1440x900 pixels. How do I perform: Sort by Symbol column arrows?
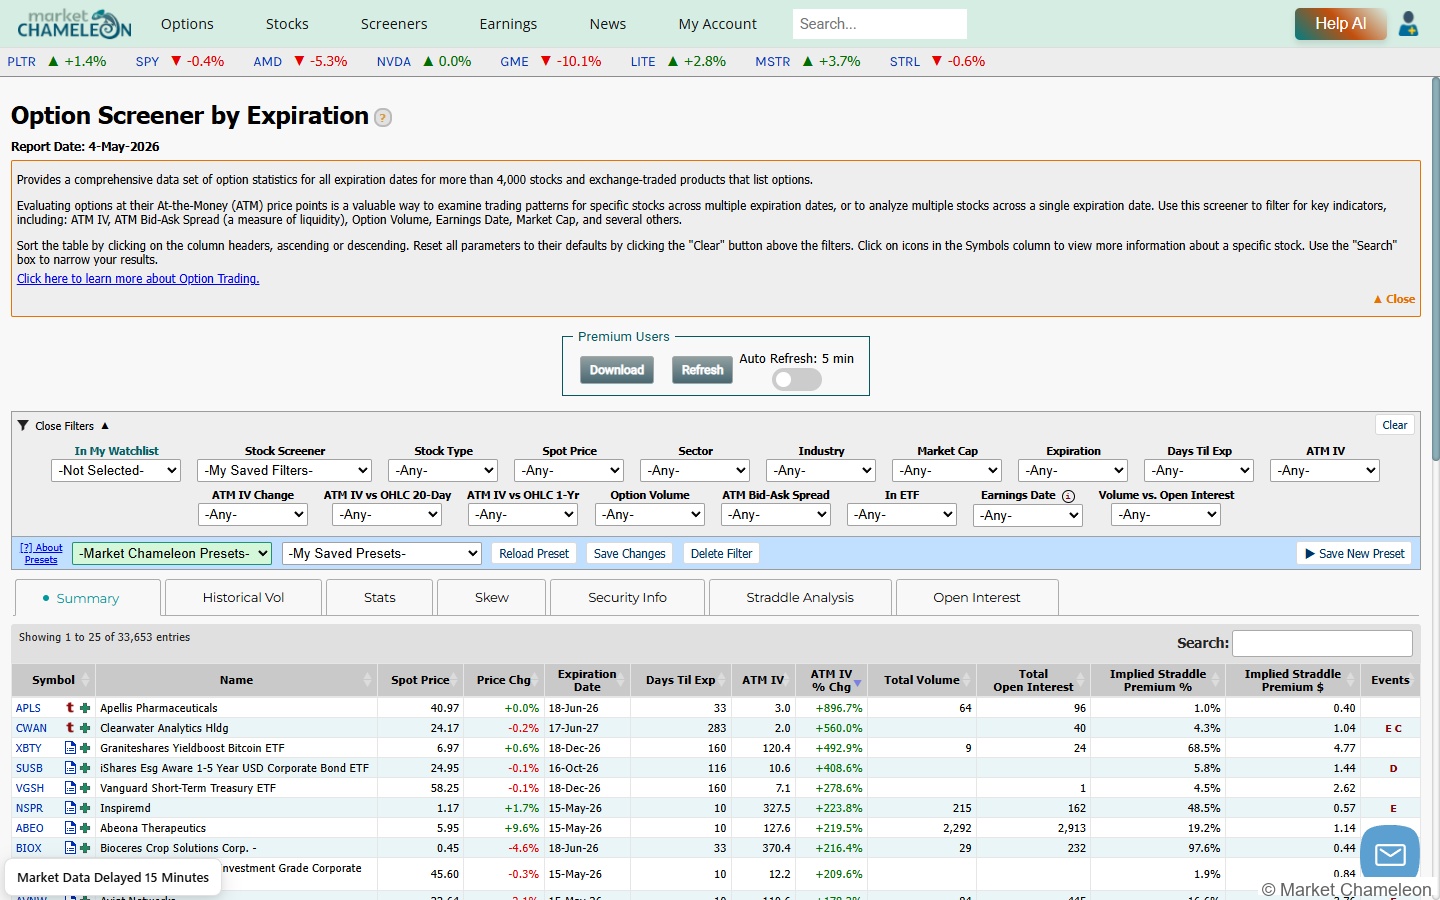coord(85,680)
